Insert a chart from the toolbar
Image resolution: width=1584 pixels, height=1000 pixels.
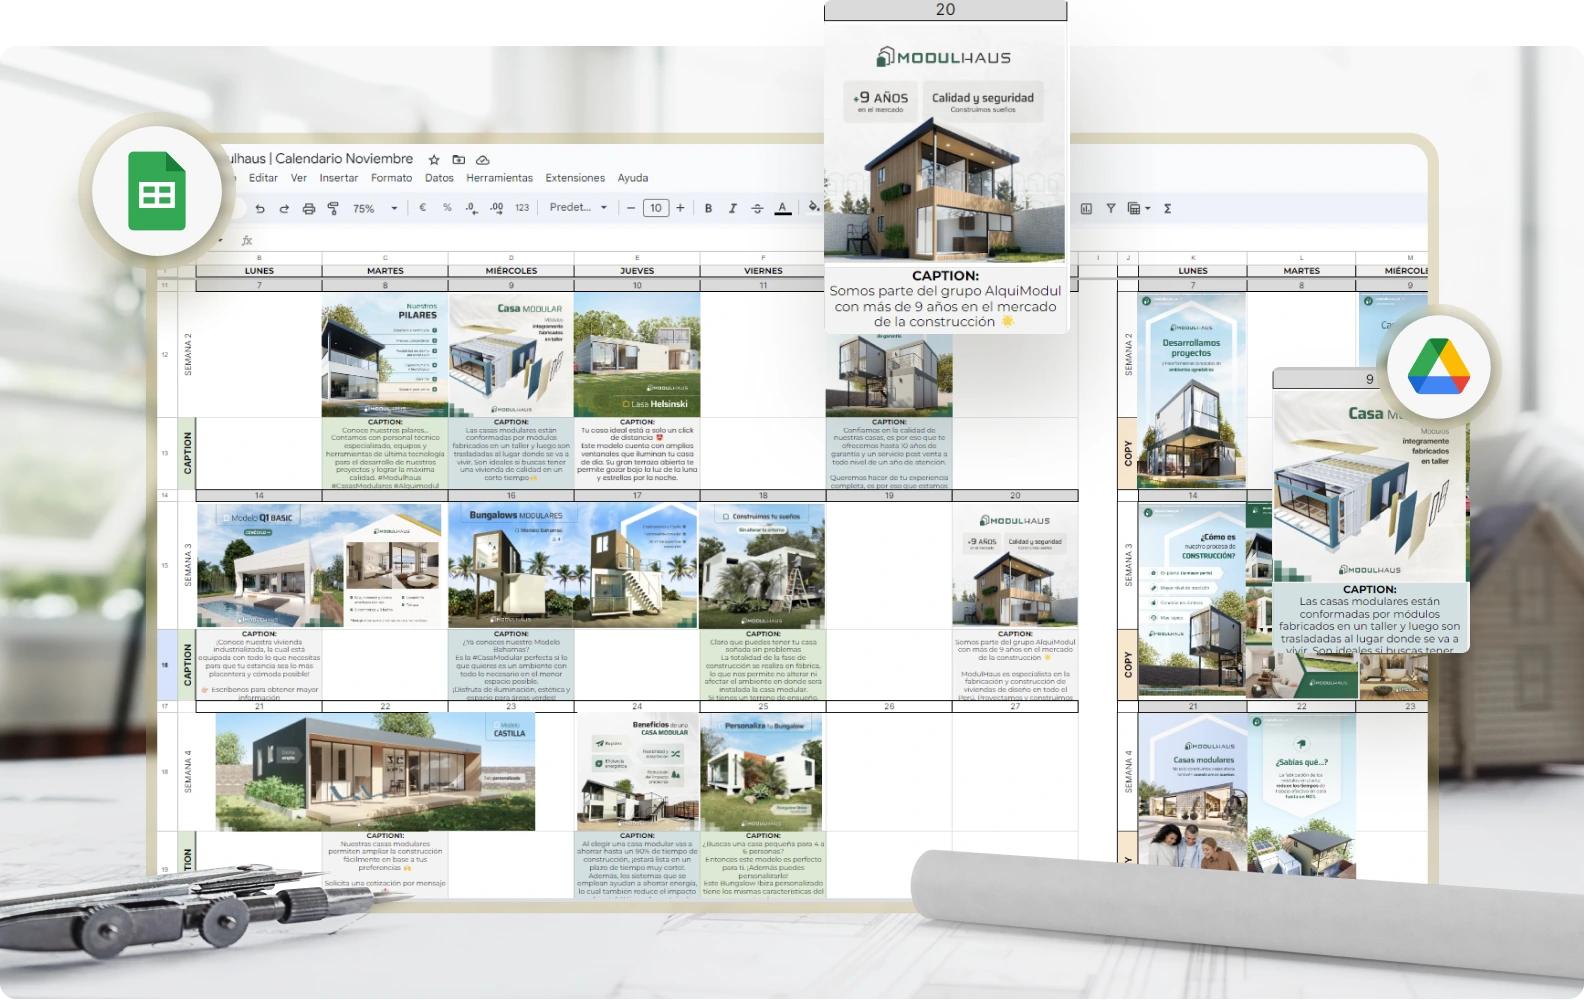coord(1087,209)
